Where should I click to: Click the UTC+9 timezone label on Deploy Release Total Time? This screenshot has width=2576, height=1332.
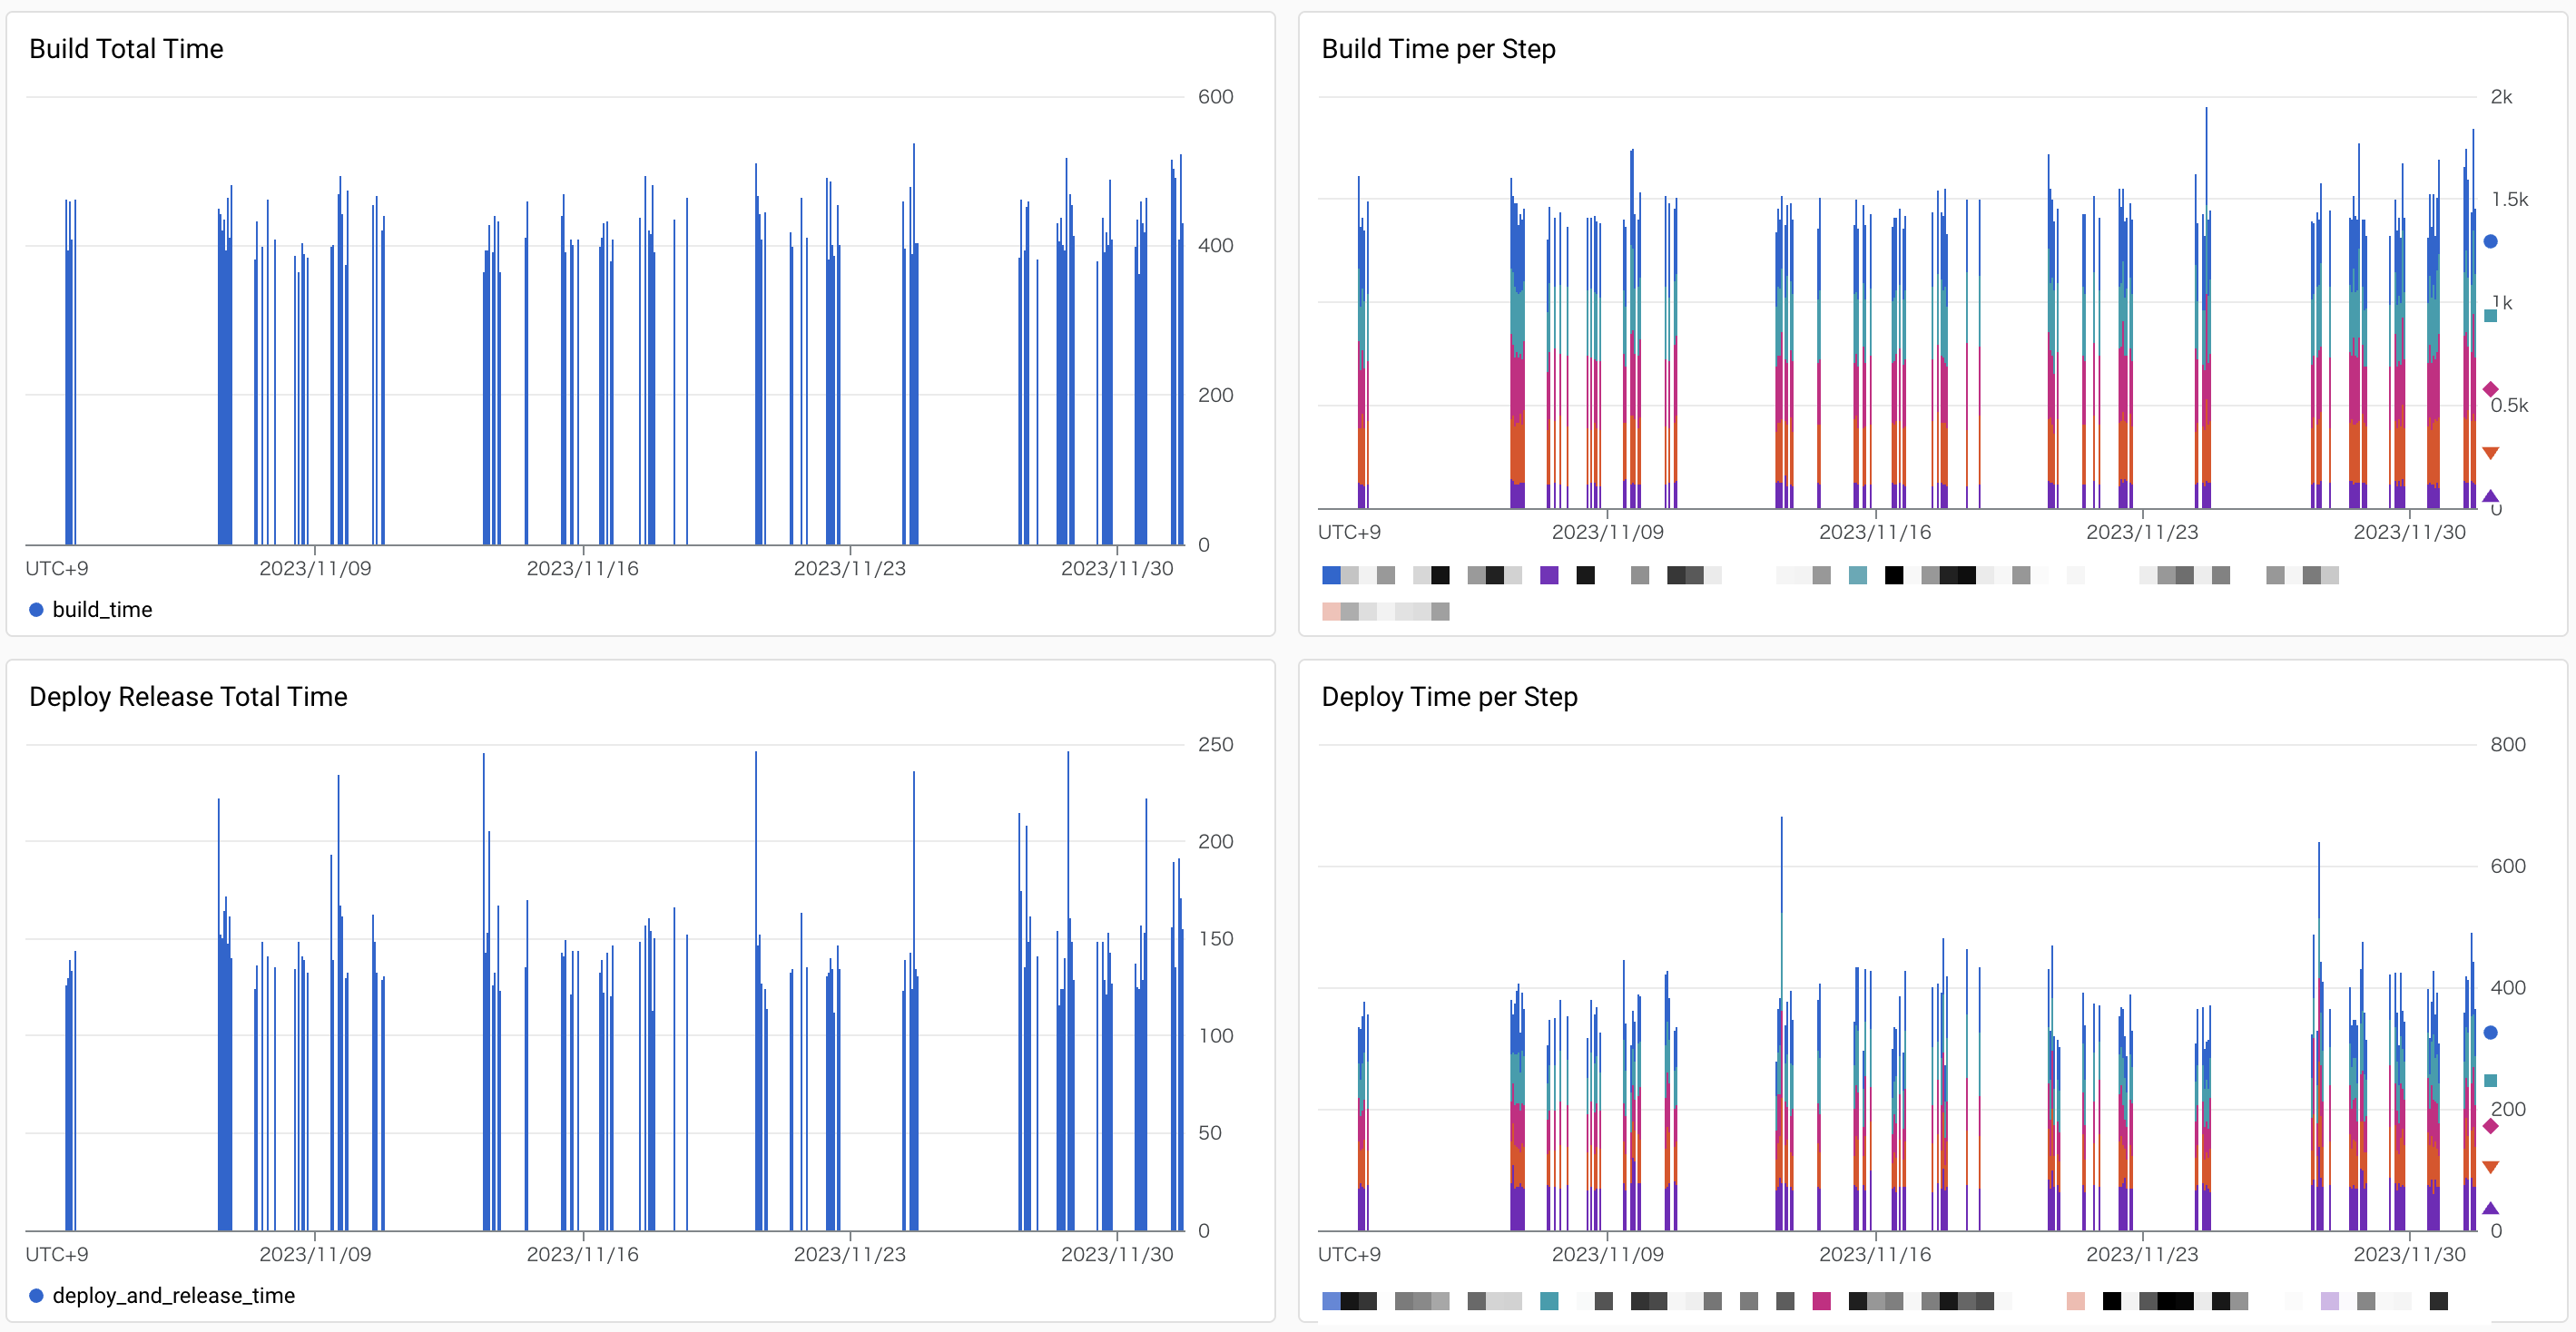tap(56, 1253)
